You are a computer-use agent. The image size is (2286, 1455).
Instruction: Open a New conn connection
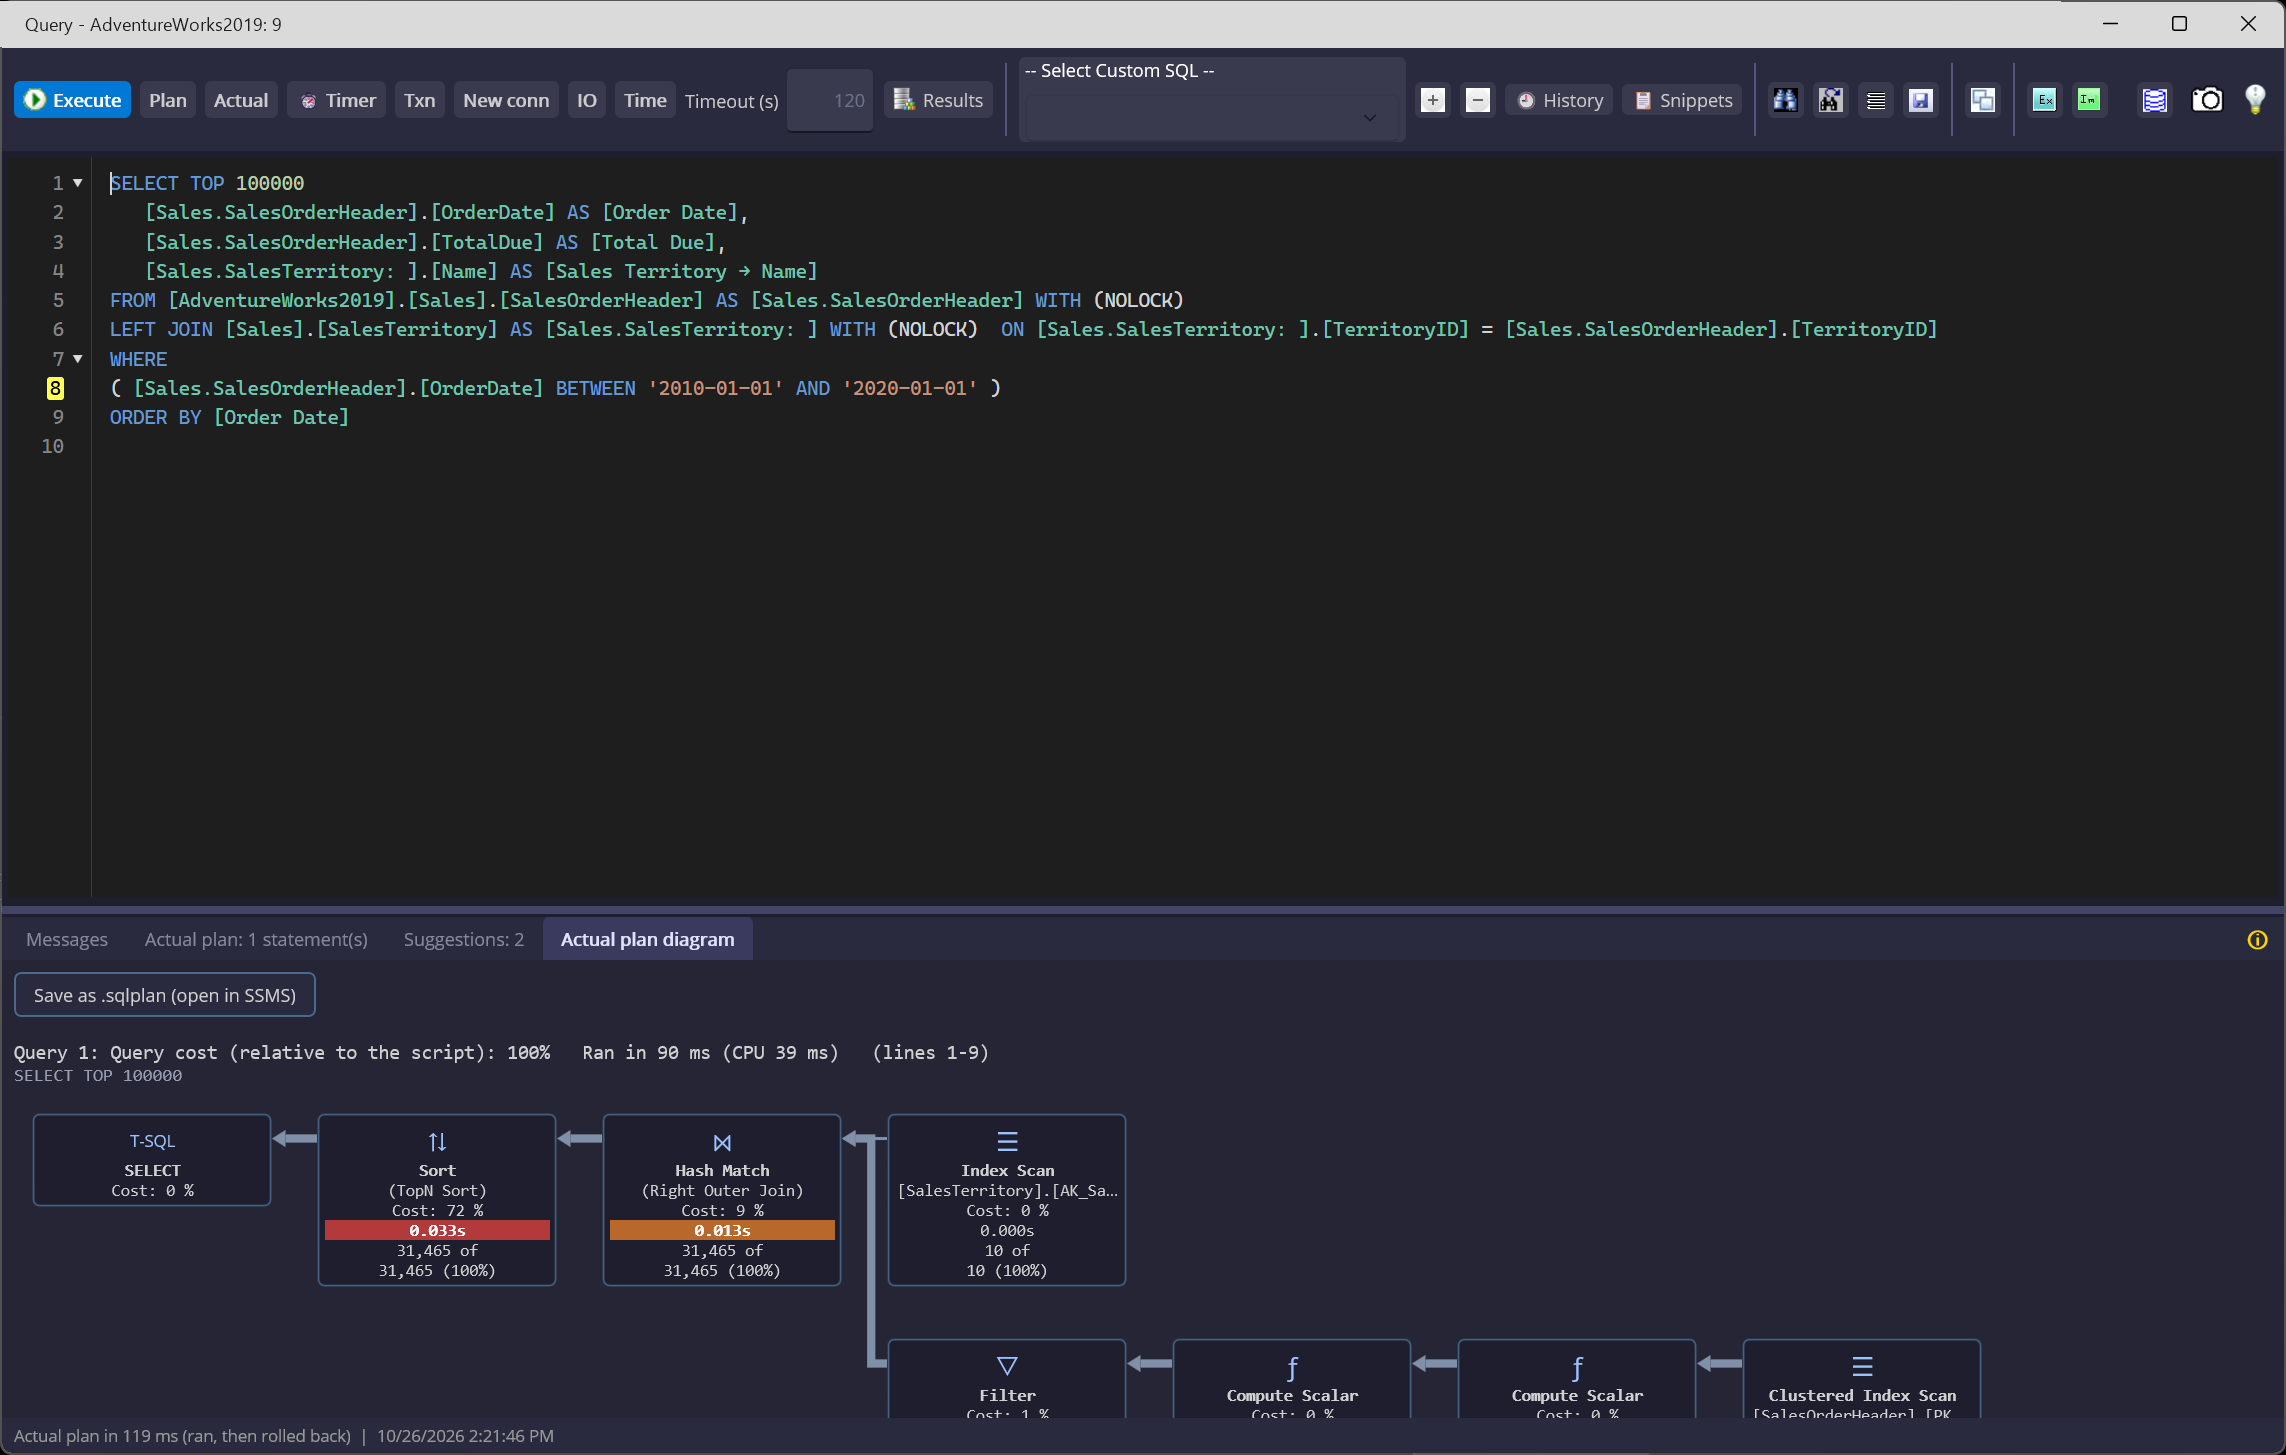coord(505,100)
